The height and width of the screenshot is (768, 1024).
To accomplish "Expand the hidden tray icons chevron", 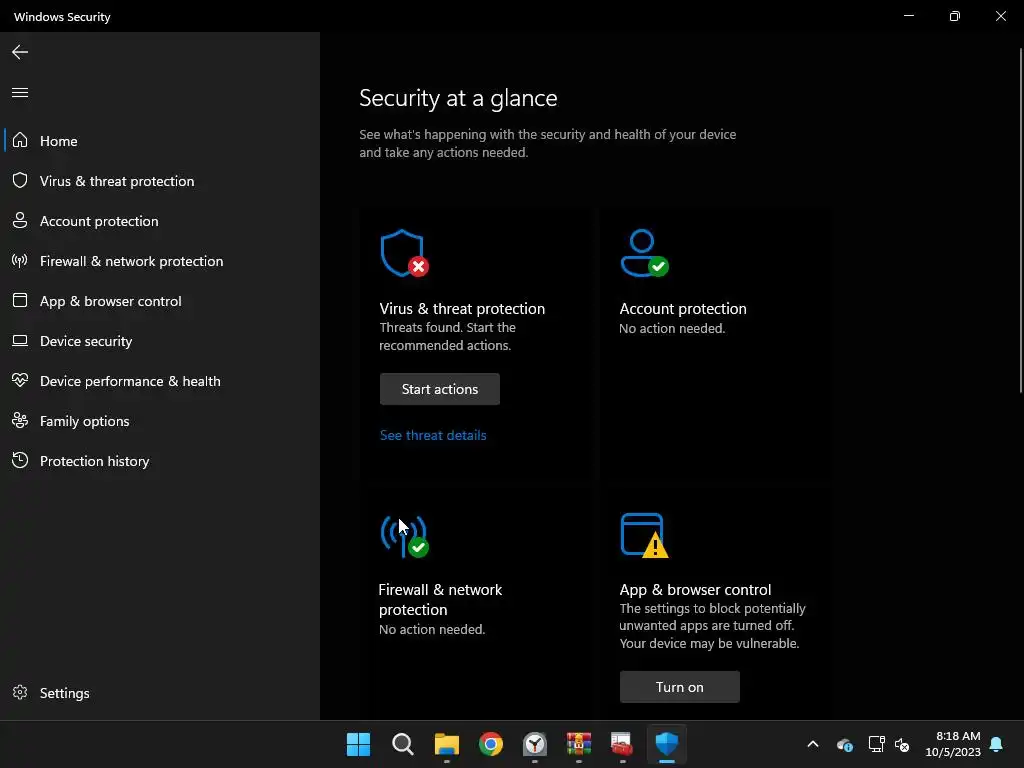I will pos(813,744).
